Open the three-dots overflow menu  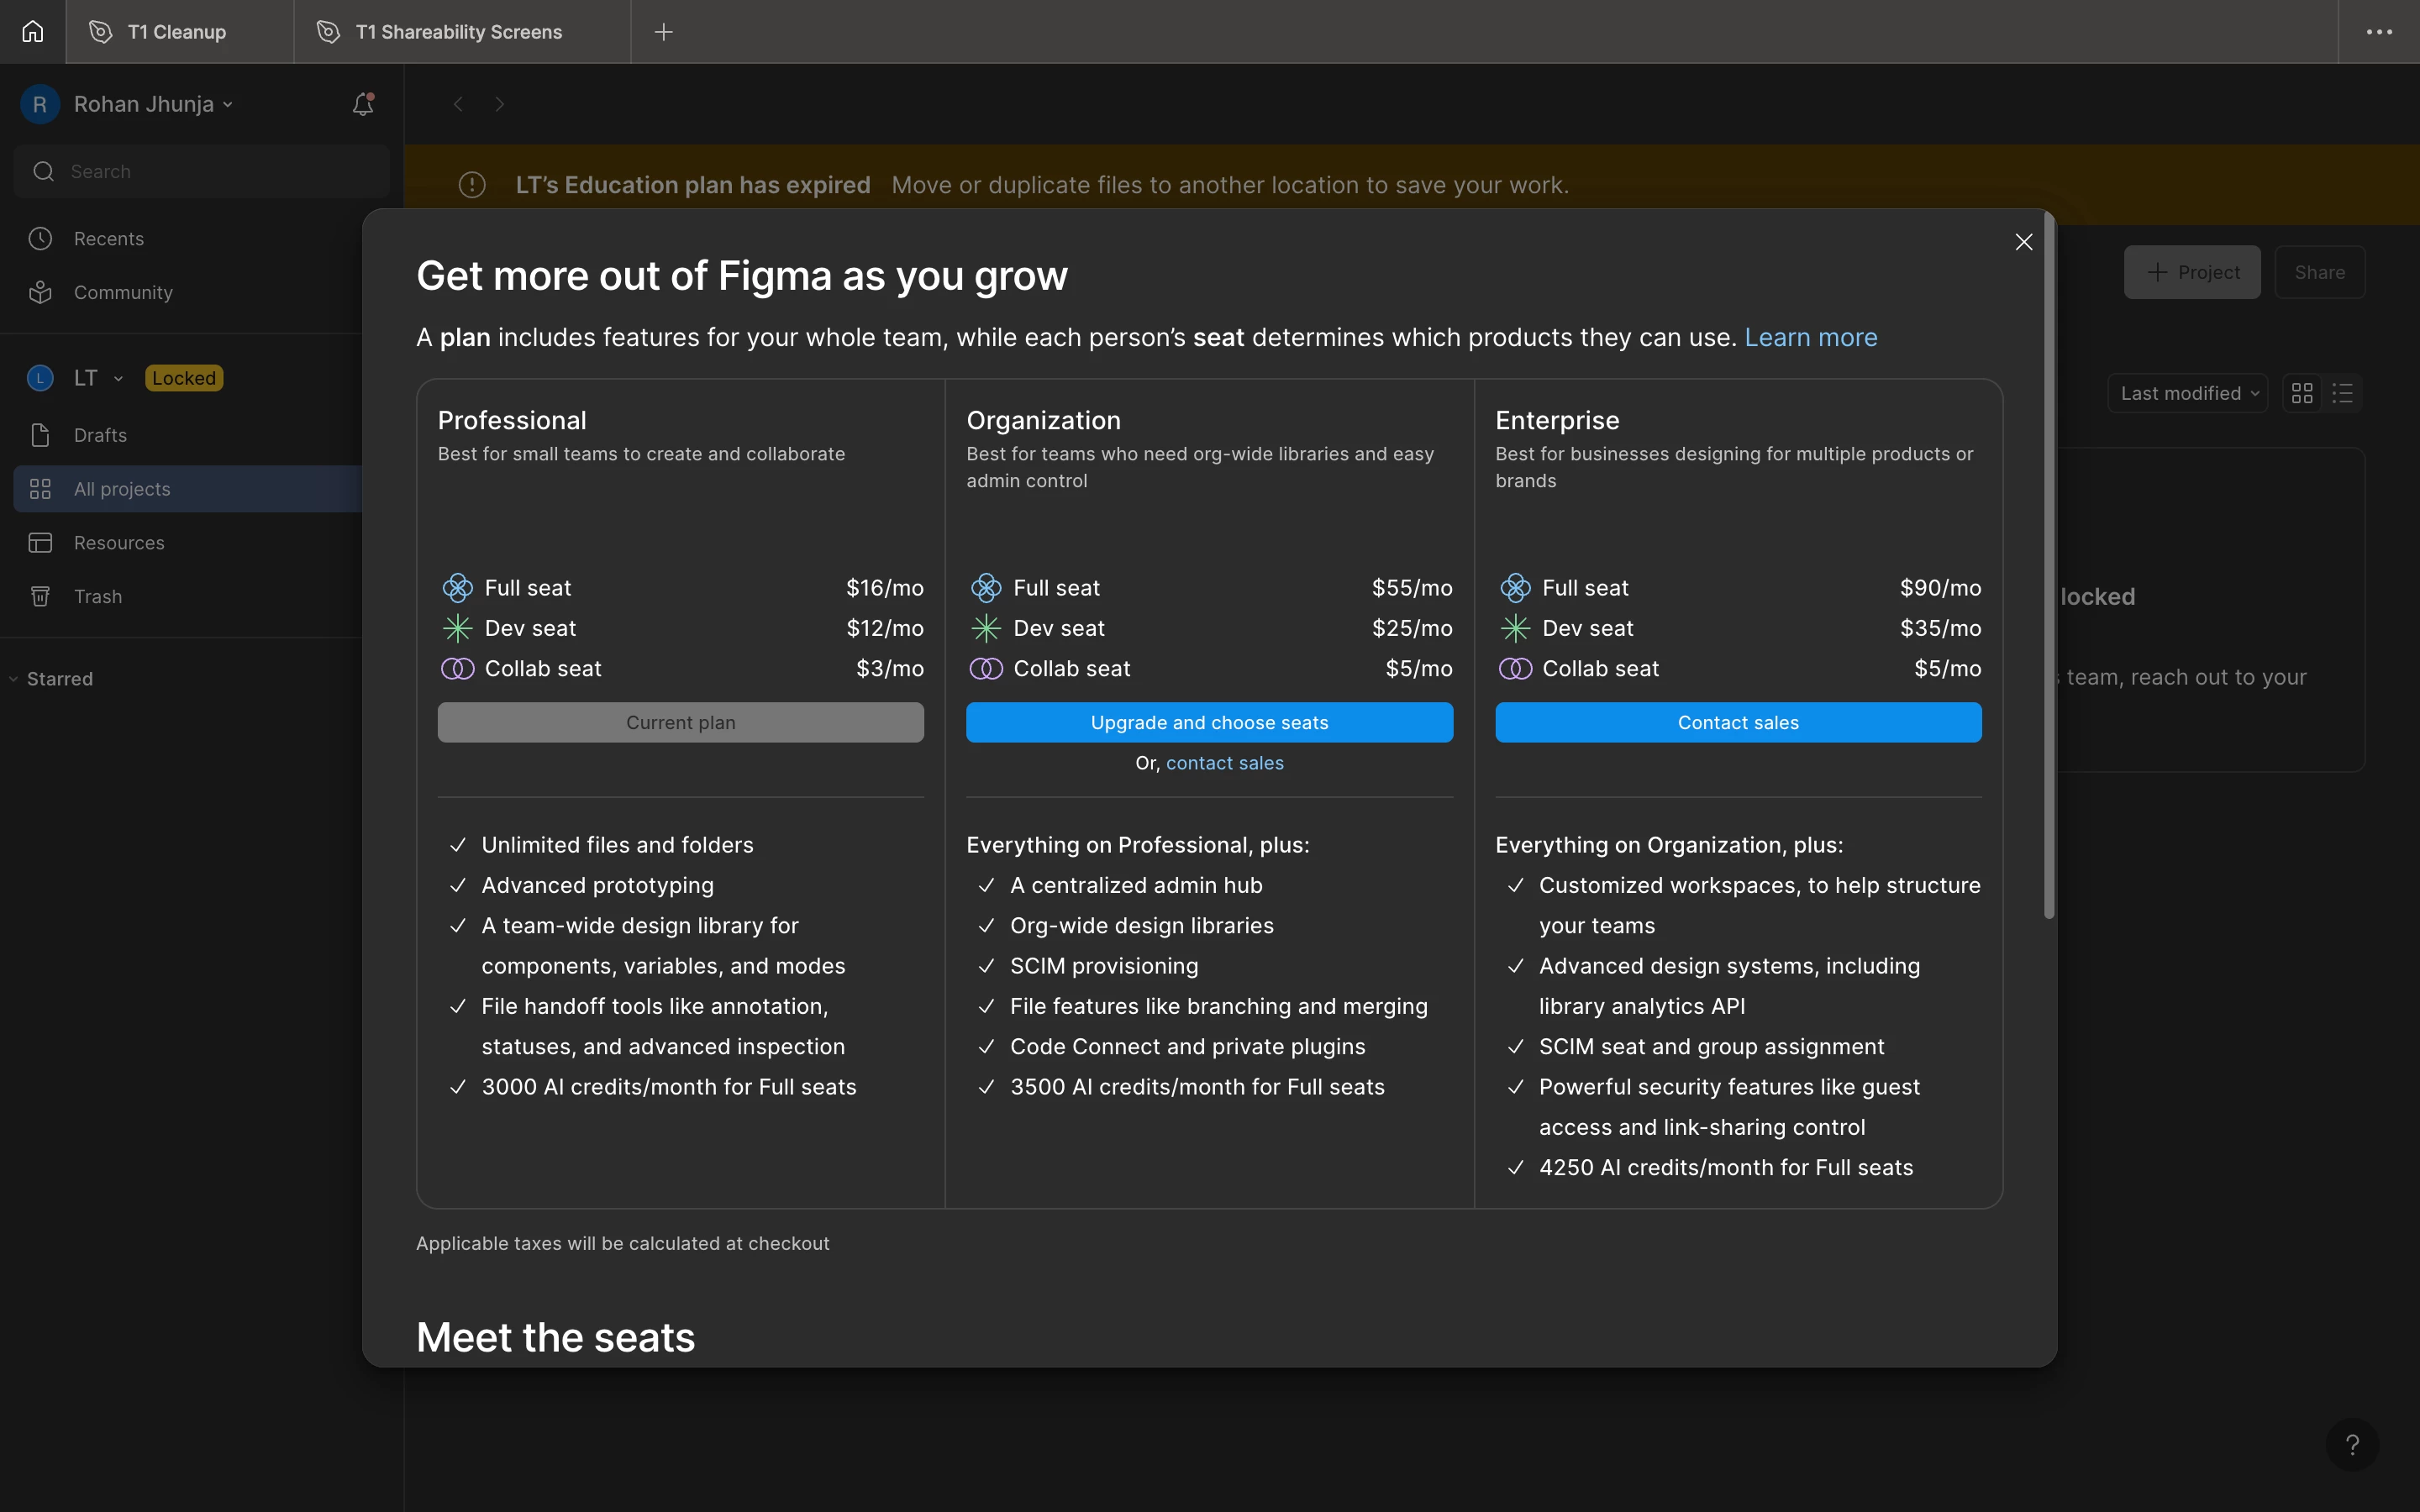[2379, 32]
